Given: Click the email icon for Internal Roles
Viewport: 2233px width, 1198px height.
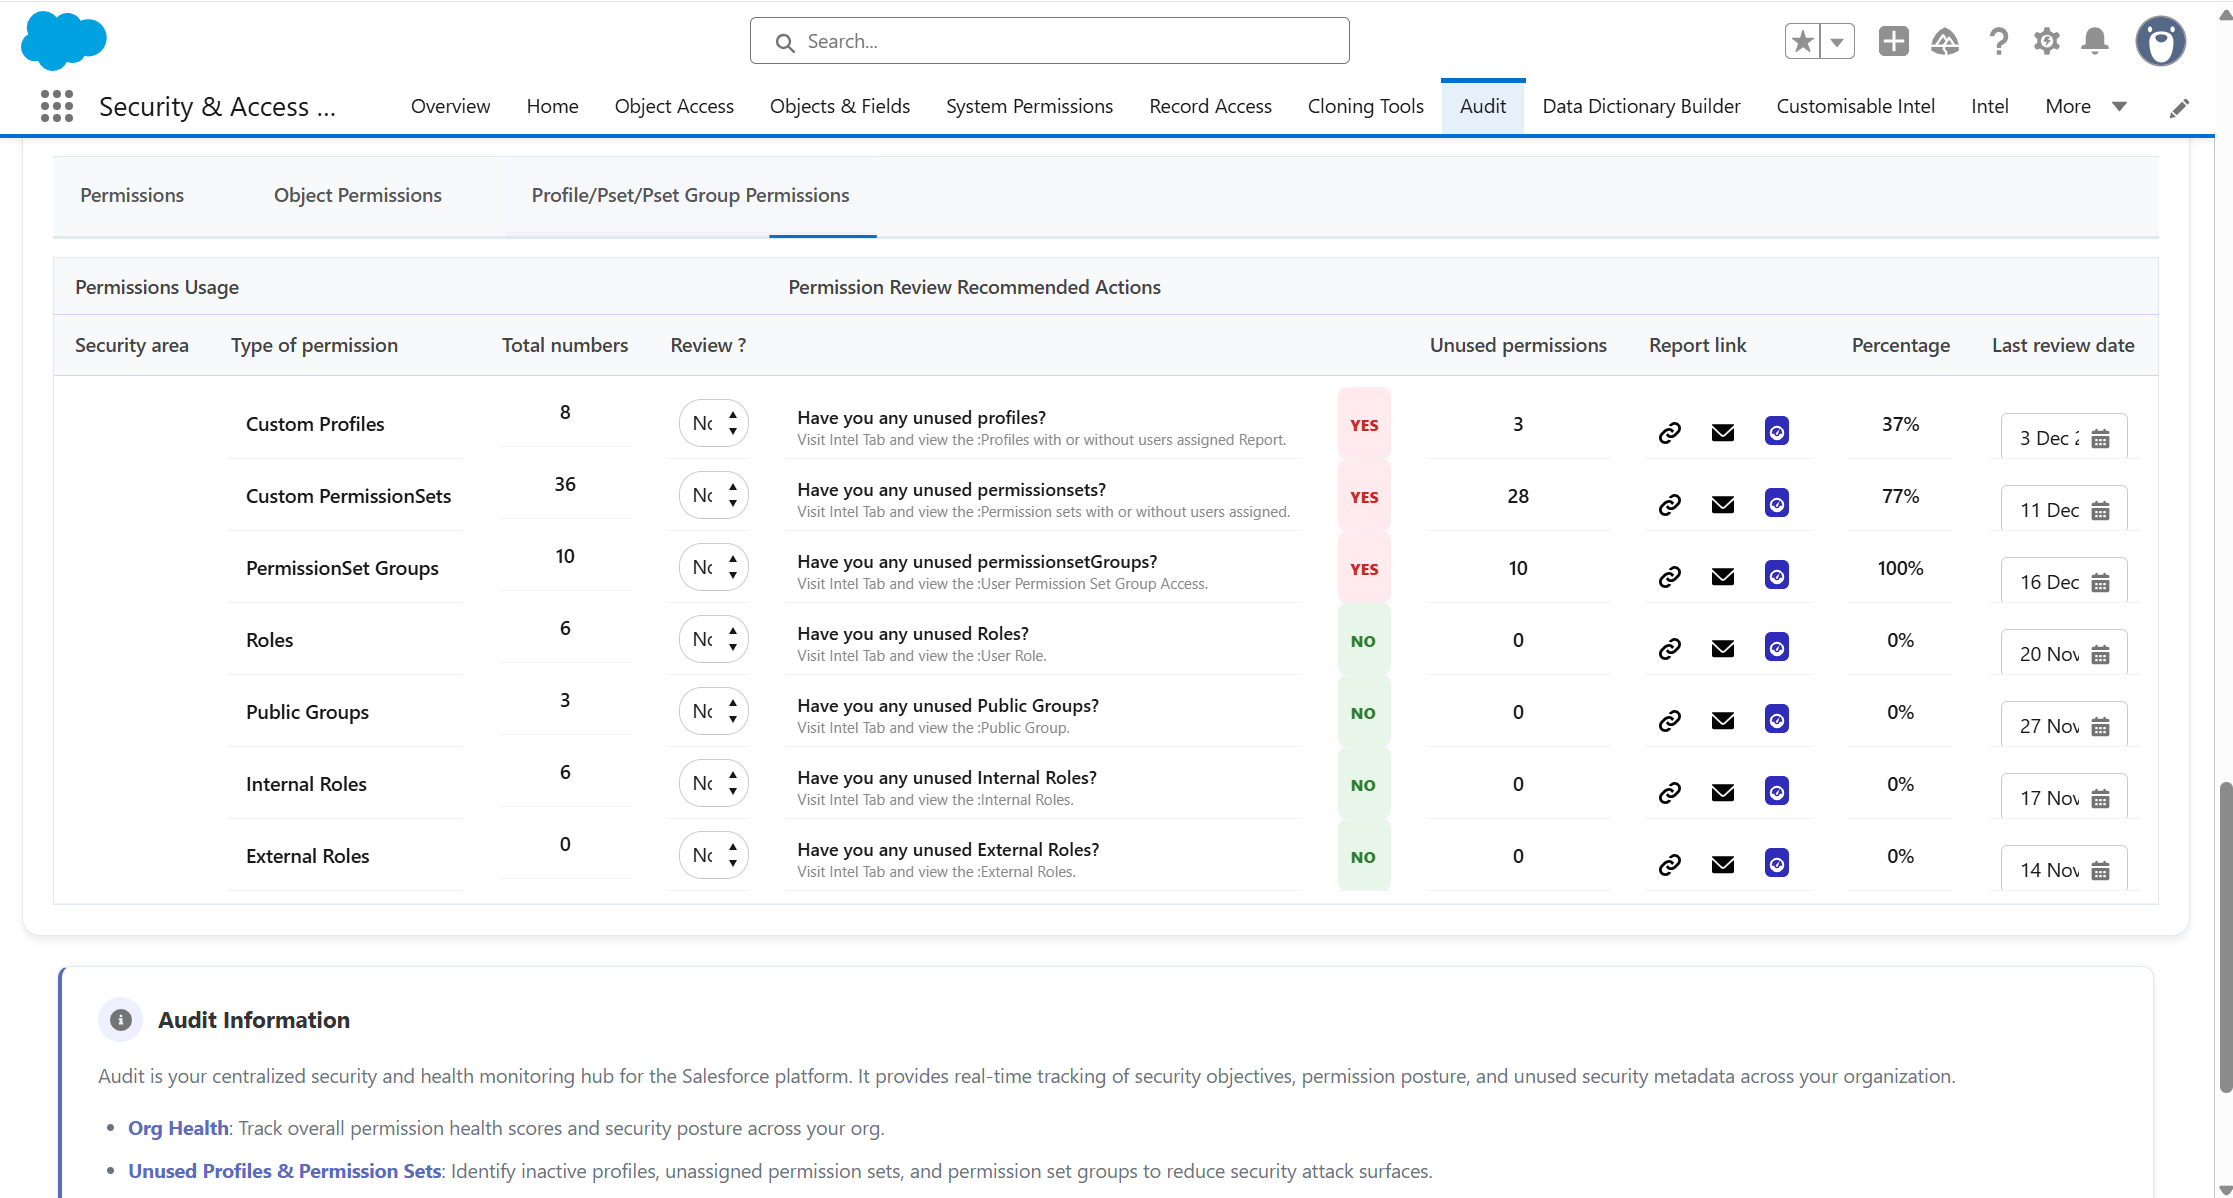Looking at the screenshot, I should point(1723,792).
